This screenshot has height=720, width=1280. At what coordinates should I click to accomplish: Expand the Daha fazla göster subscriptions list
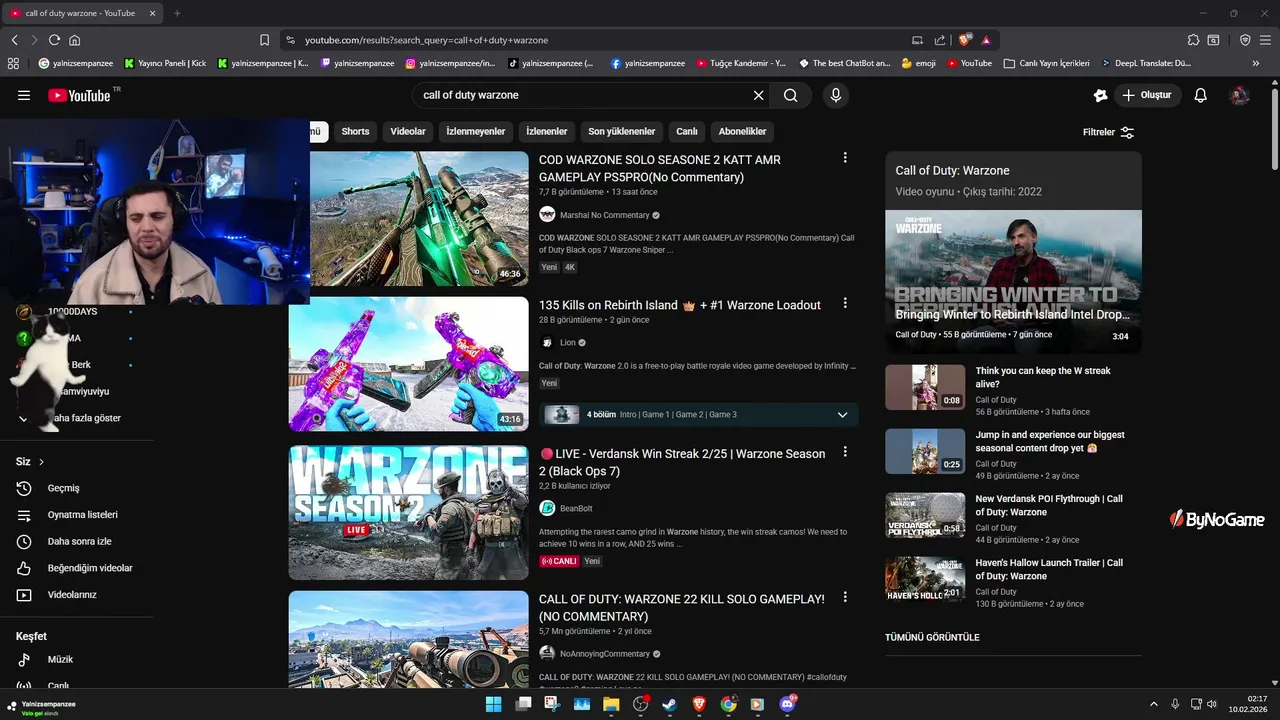(76, 418)
